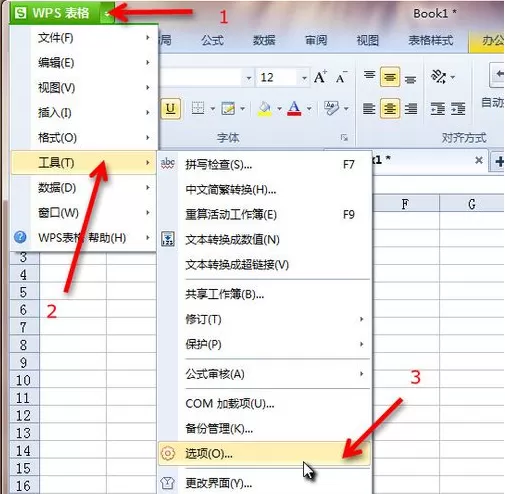Open WPS表格 帮助(H) menu entry
Image resolution: width=505 pixels, height=494 pixels.
[84, 238]
